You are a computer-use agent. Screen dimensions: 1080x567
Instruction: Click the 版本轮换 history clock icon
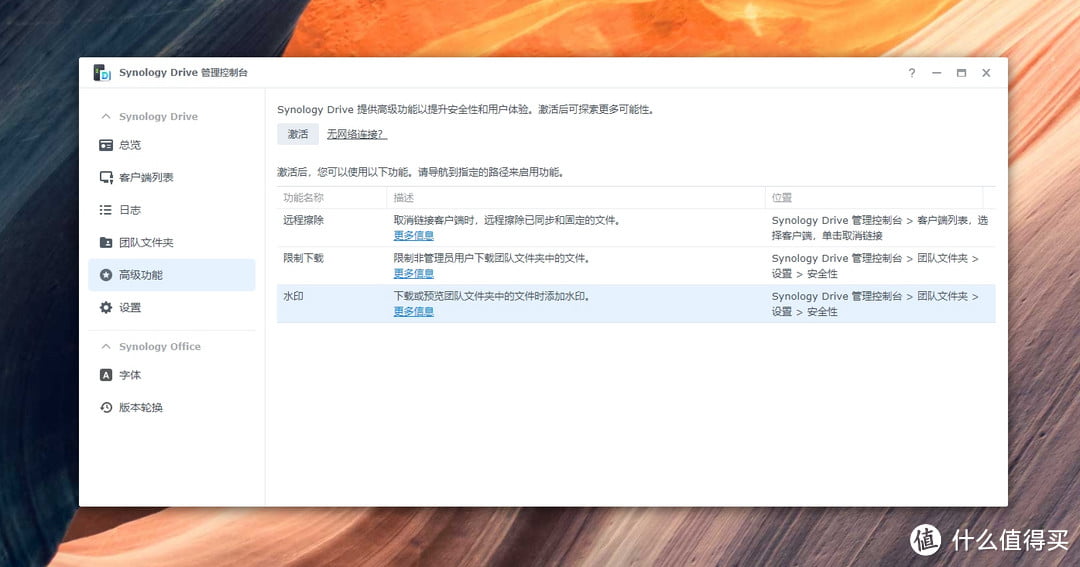(x=106, y=407)
